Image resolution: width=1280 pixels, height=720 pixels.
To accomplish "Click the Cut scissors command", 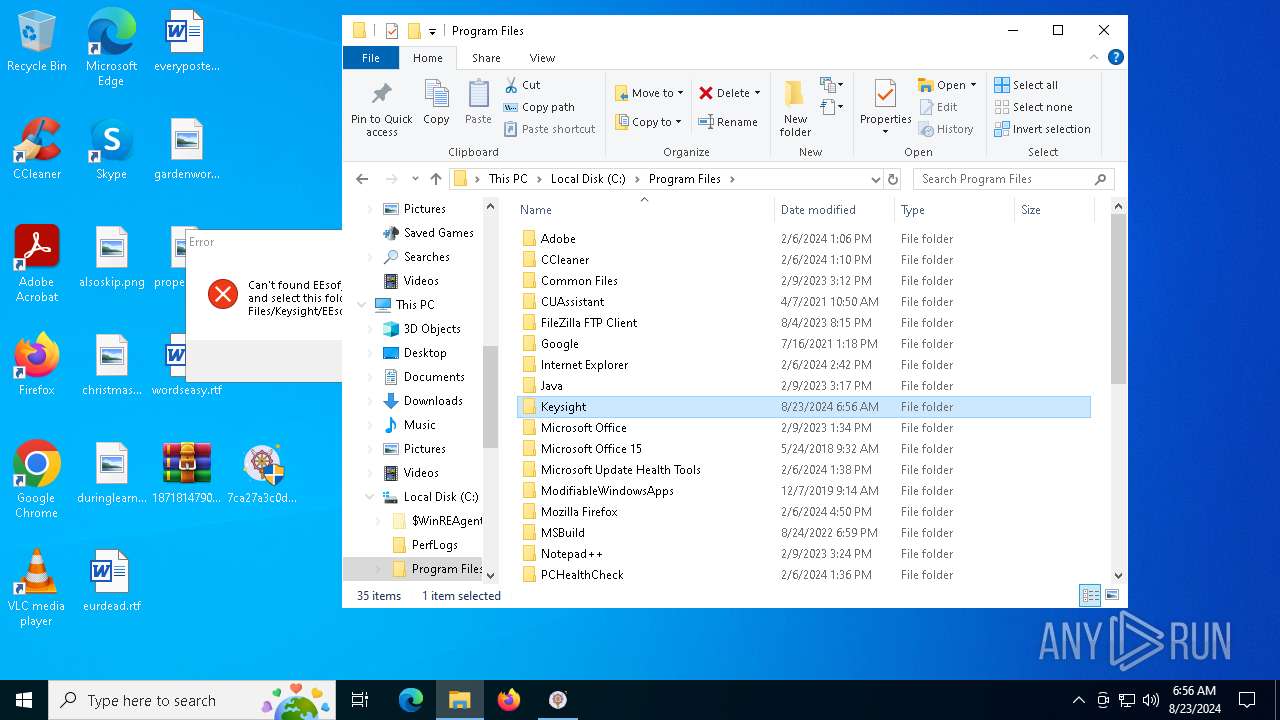I will coord(522,85).
